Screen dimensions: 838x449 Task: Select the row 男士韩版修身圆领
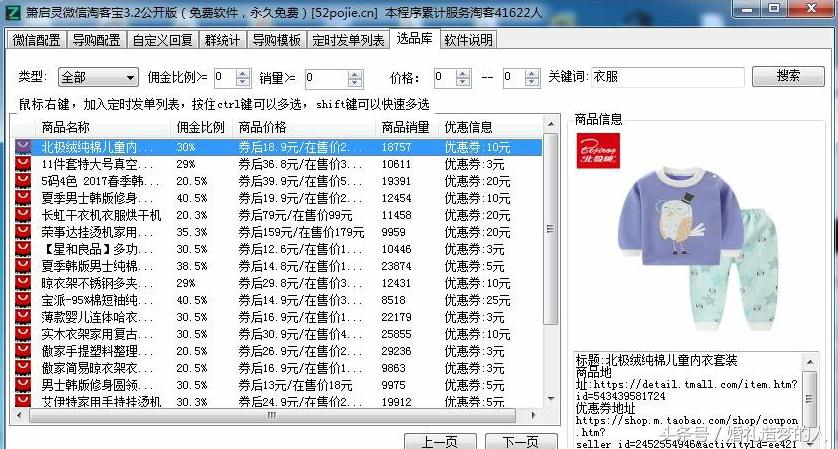coord(278,385)
